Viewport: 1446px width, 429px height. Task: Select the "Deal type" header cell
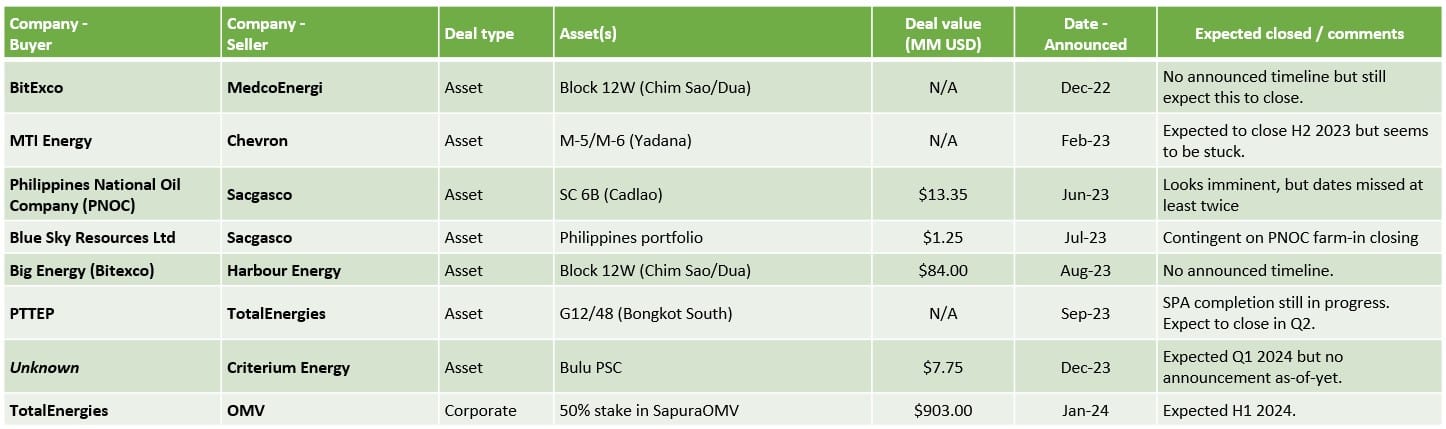[x=478, y=34]
